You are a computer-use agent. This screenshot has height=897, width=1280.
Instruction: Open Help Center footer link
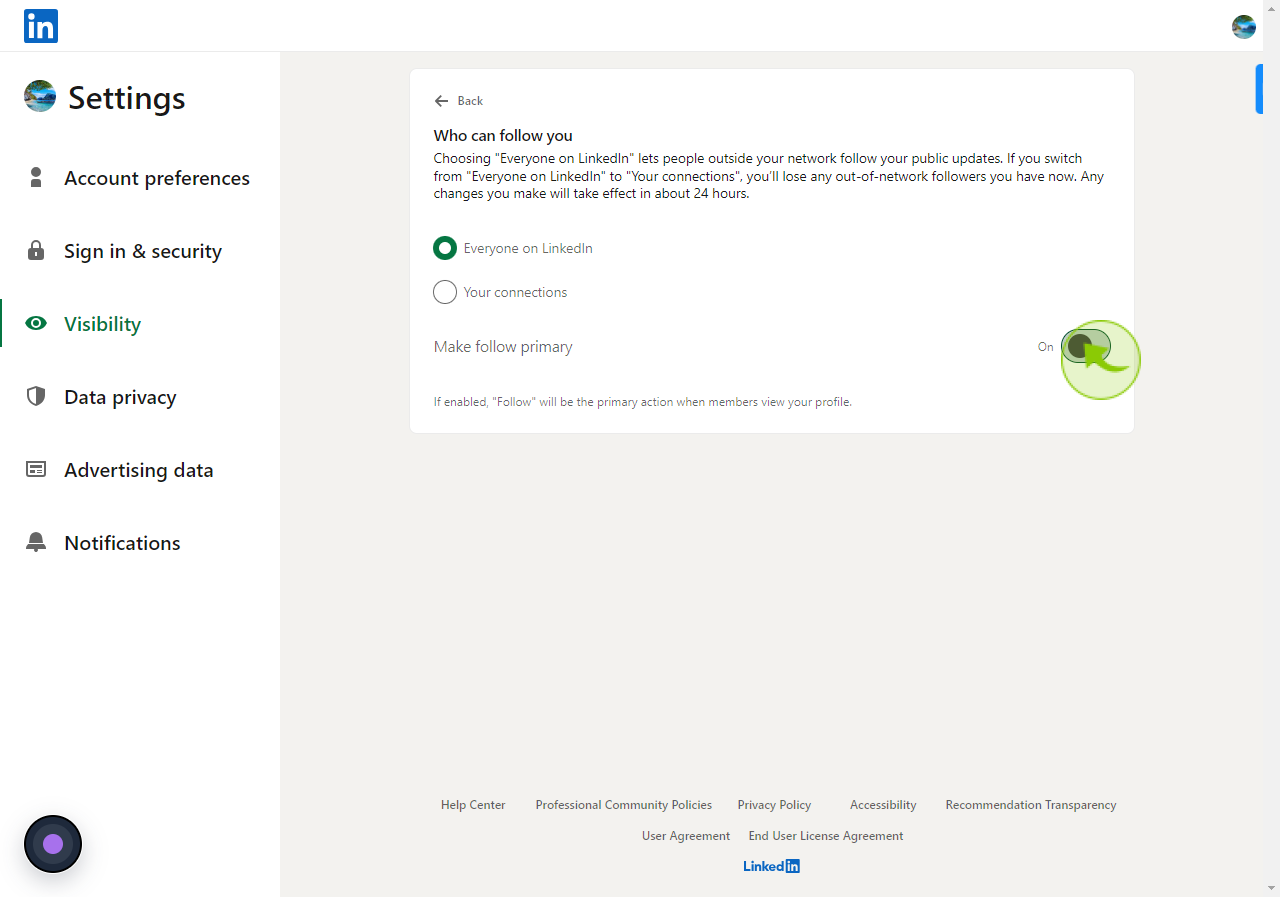(473, 805)
